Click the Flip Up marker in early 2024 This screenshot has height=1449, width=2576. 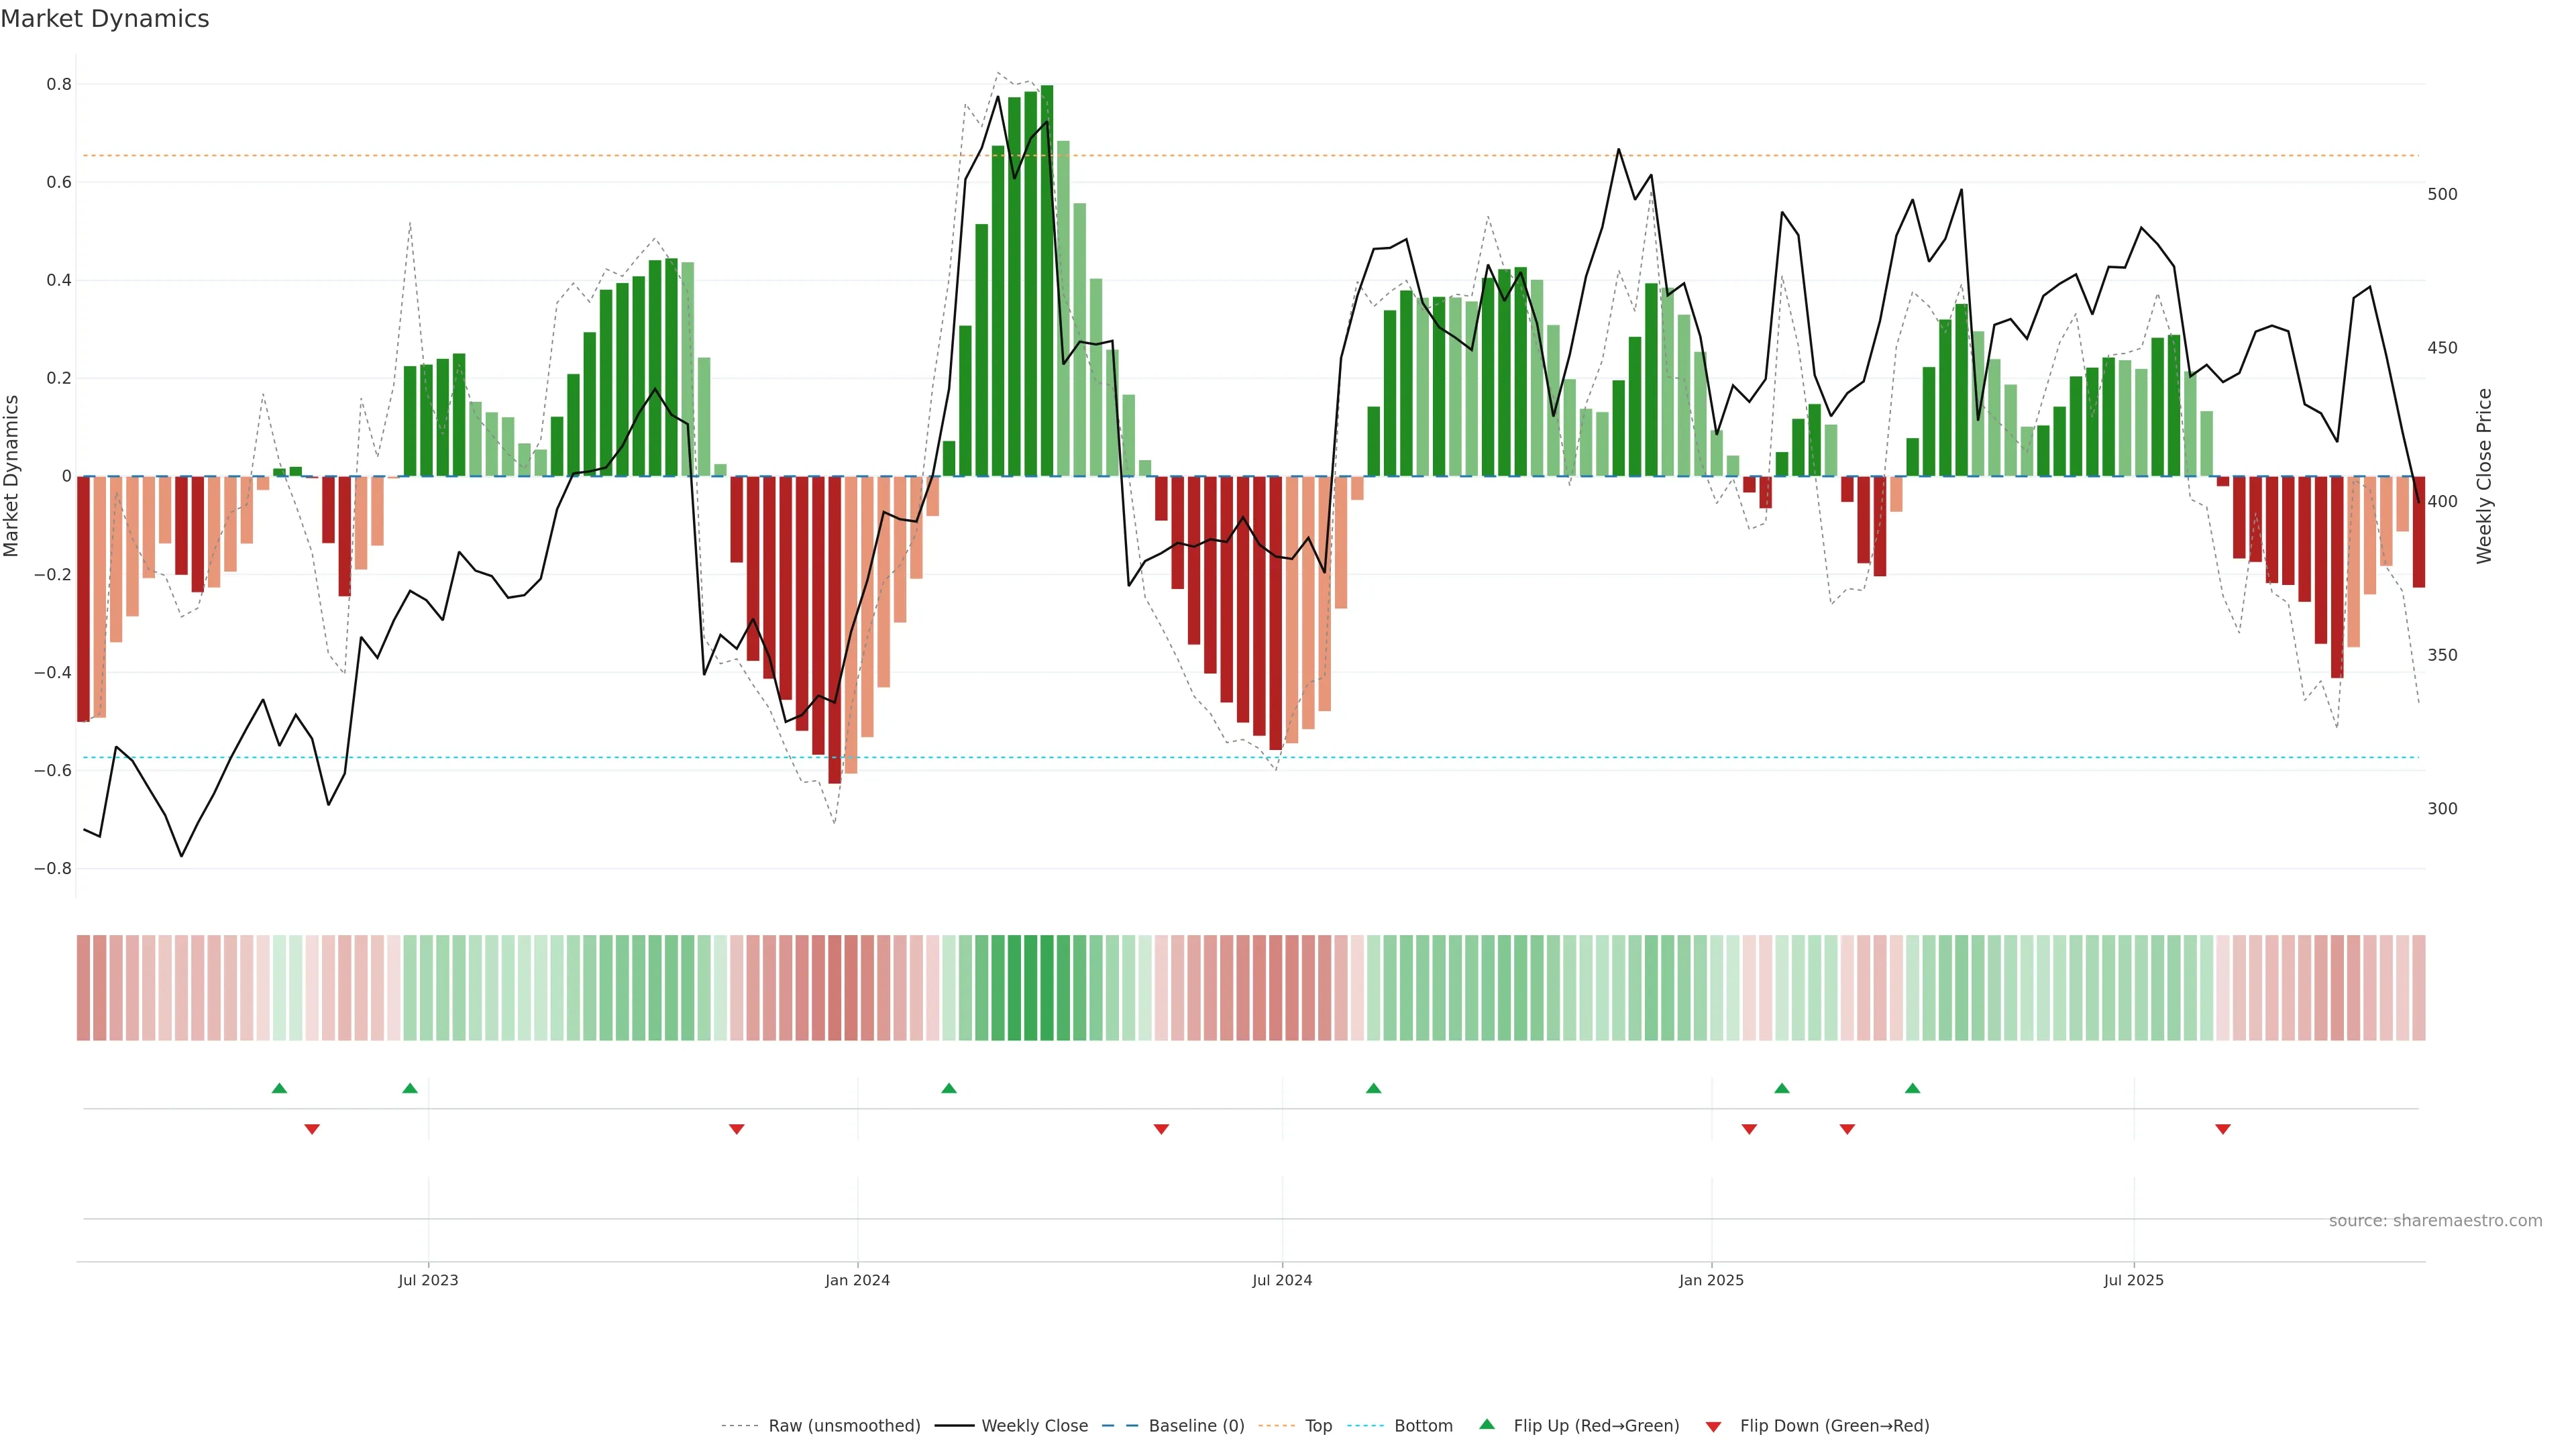[x=949, y=1088]
